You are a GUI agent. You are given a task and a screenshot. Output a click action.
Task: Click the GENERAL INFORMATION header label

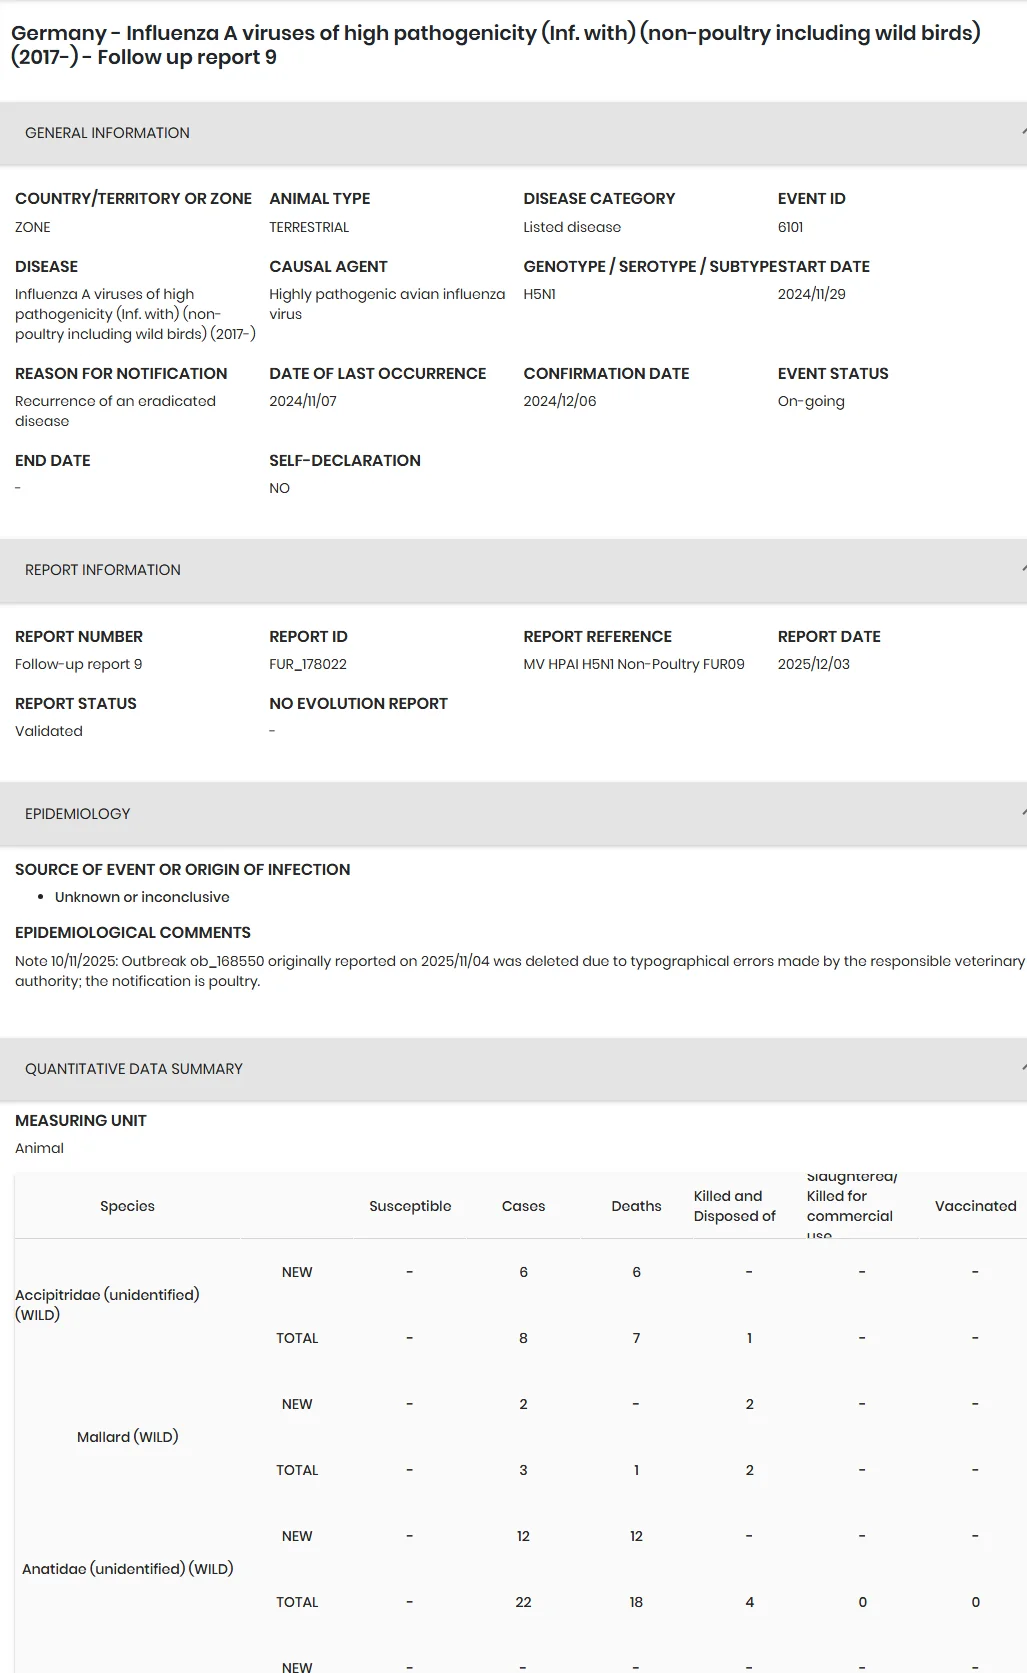click(107, 133)
